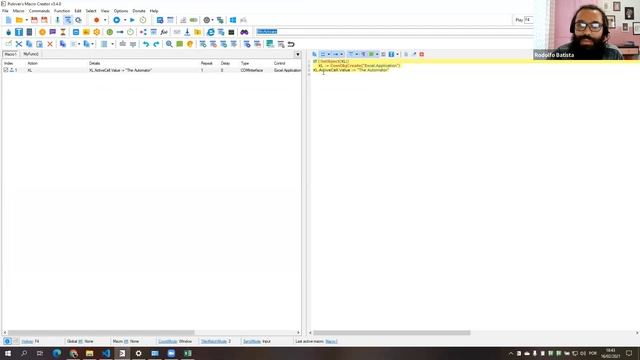This screenshot has height=360, width=640.
Task: Click the TitleMatchMode link in status bar
Action: tap(214, 341)
